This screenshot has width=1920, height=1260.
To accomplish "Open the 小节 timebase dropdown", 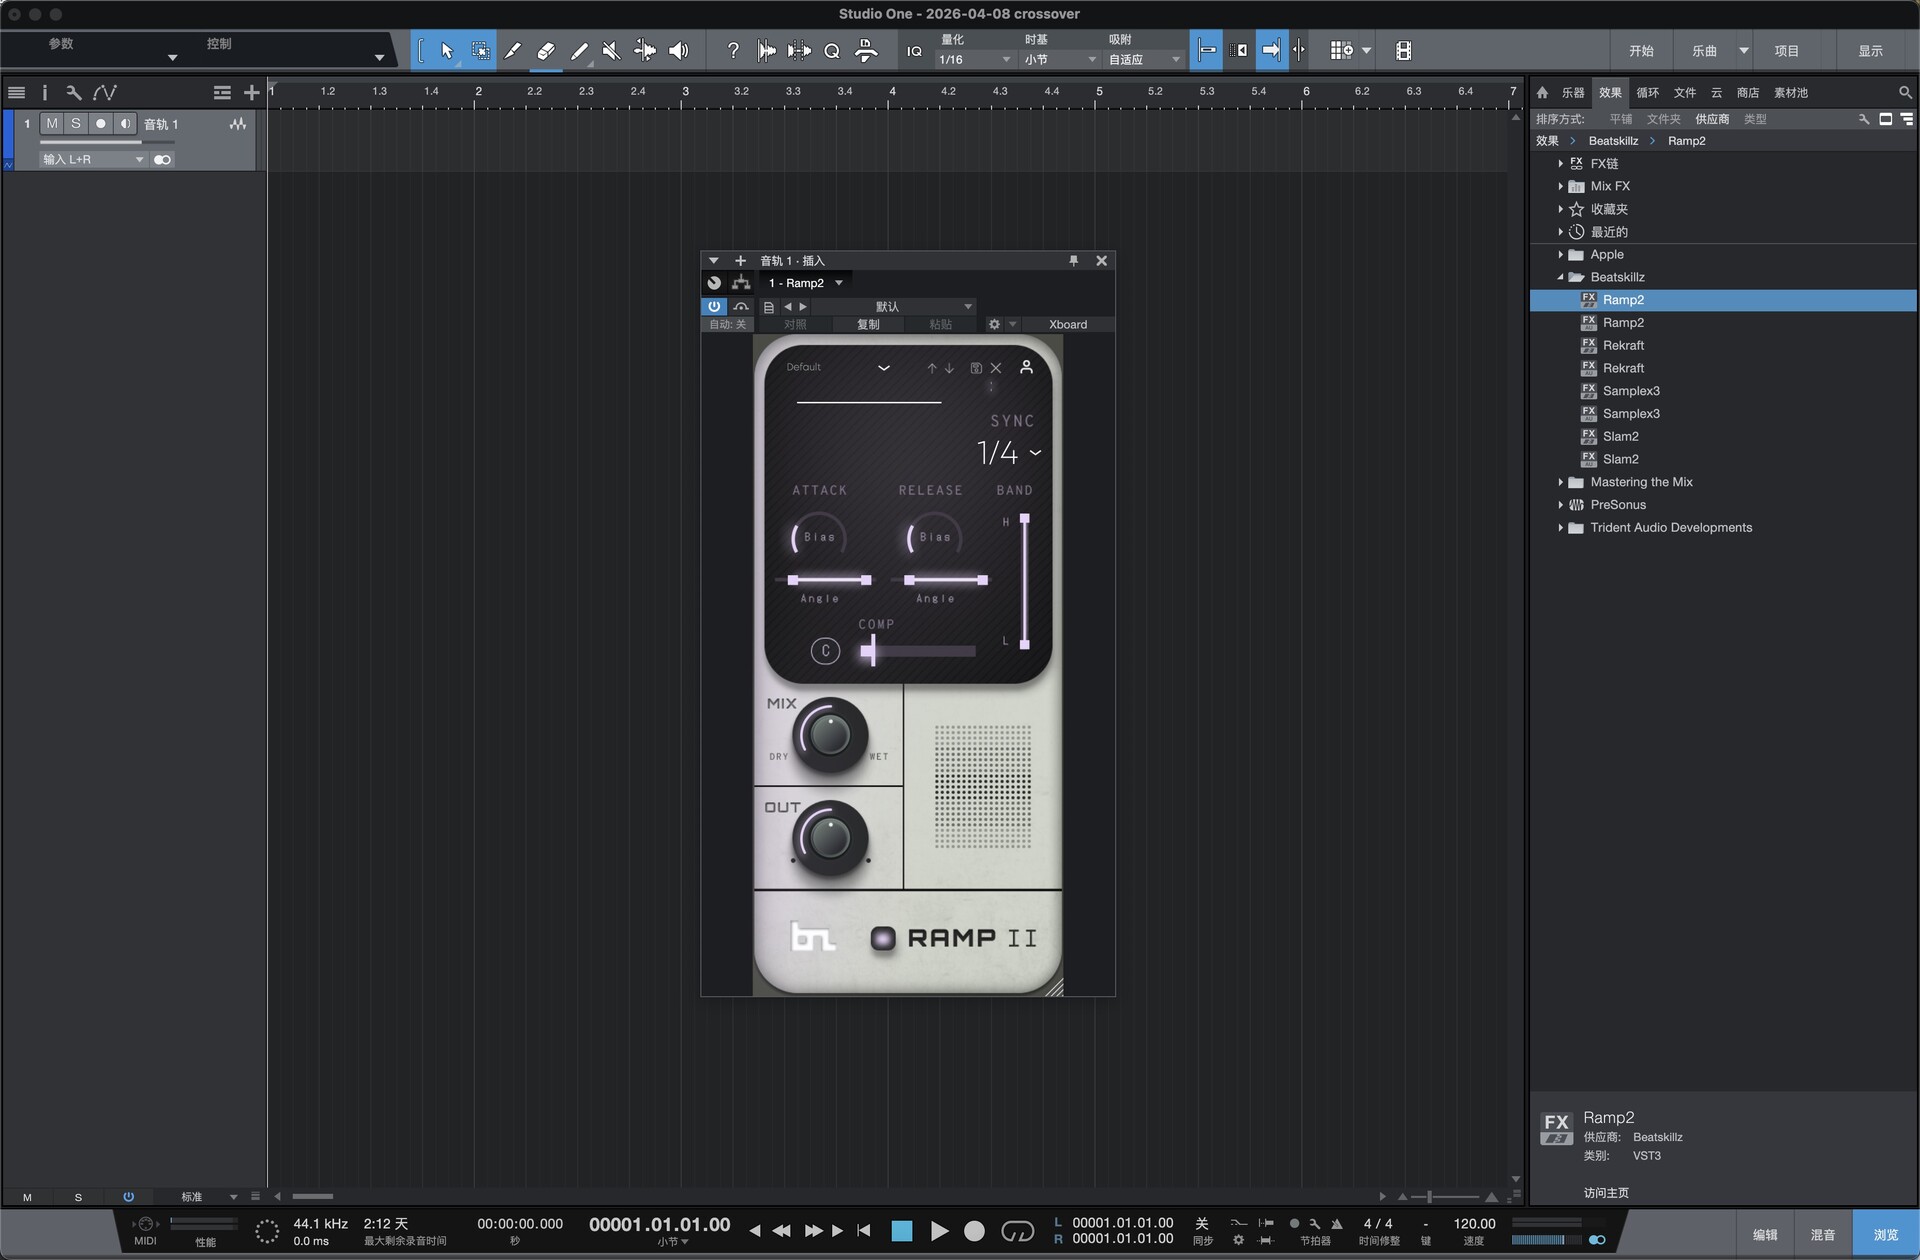I will 1060,60.
